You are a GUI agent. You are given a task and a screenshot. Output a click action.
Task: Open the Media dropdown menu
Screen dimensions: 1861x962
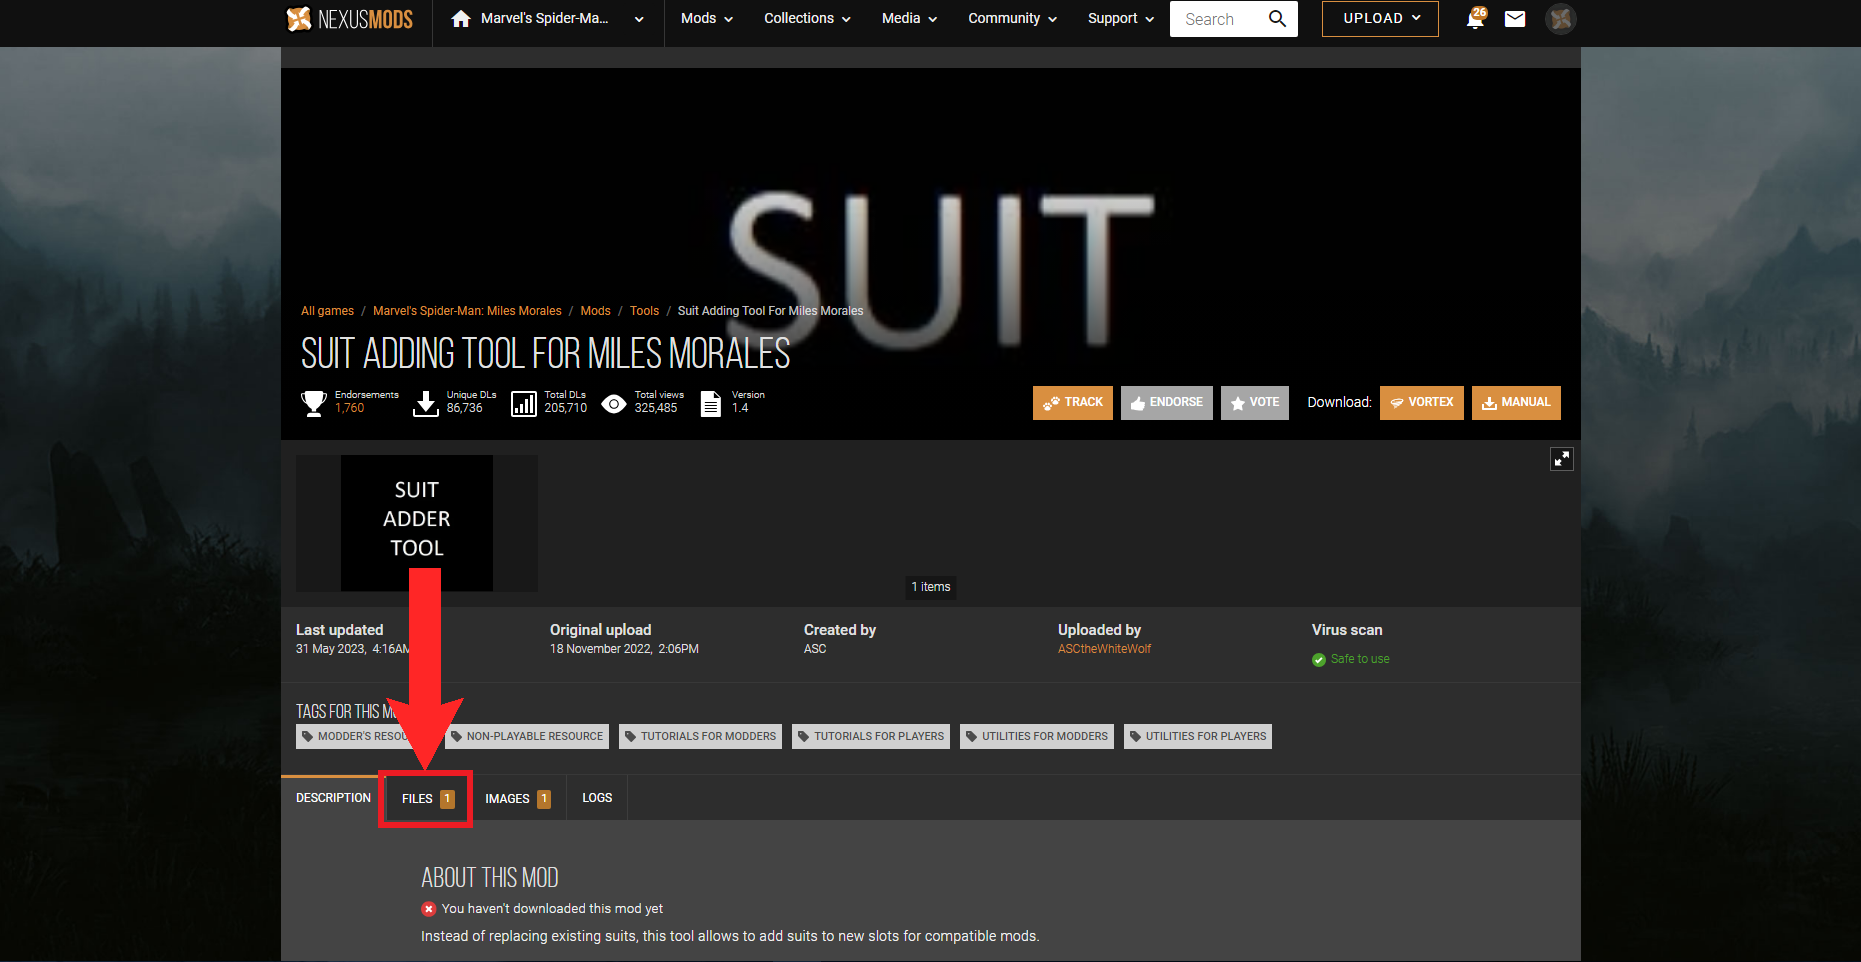(909, 19)
